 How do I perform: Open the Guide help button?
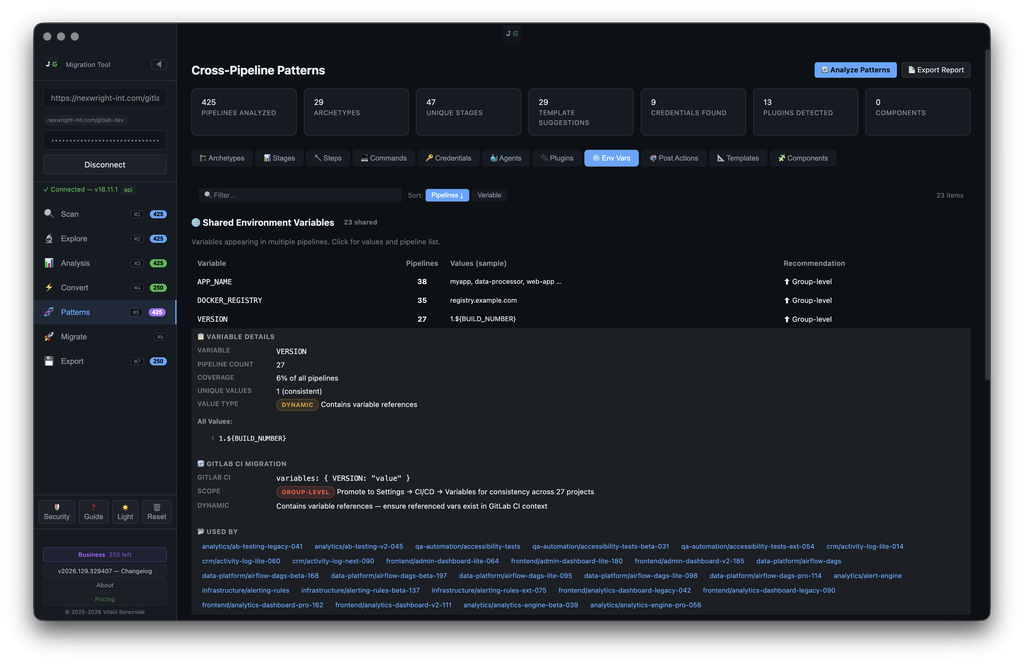[93, 511]
